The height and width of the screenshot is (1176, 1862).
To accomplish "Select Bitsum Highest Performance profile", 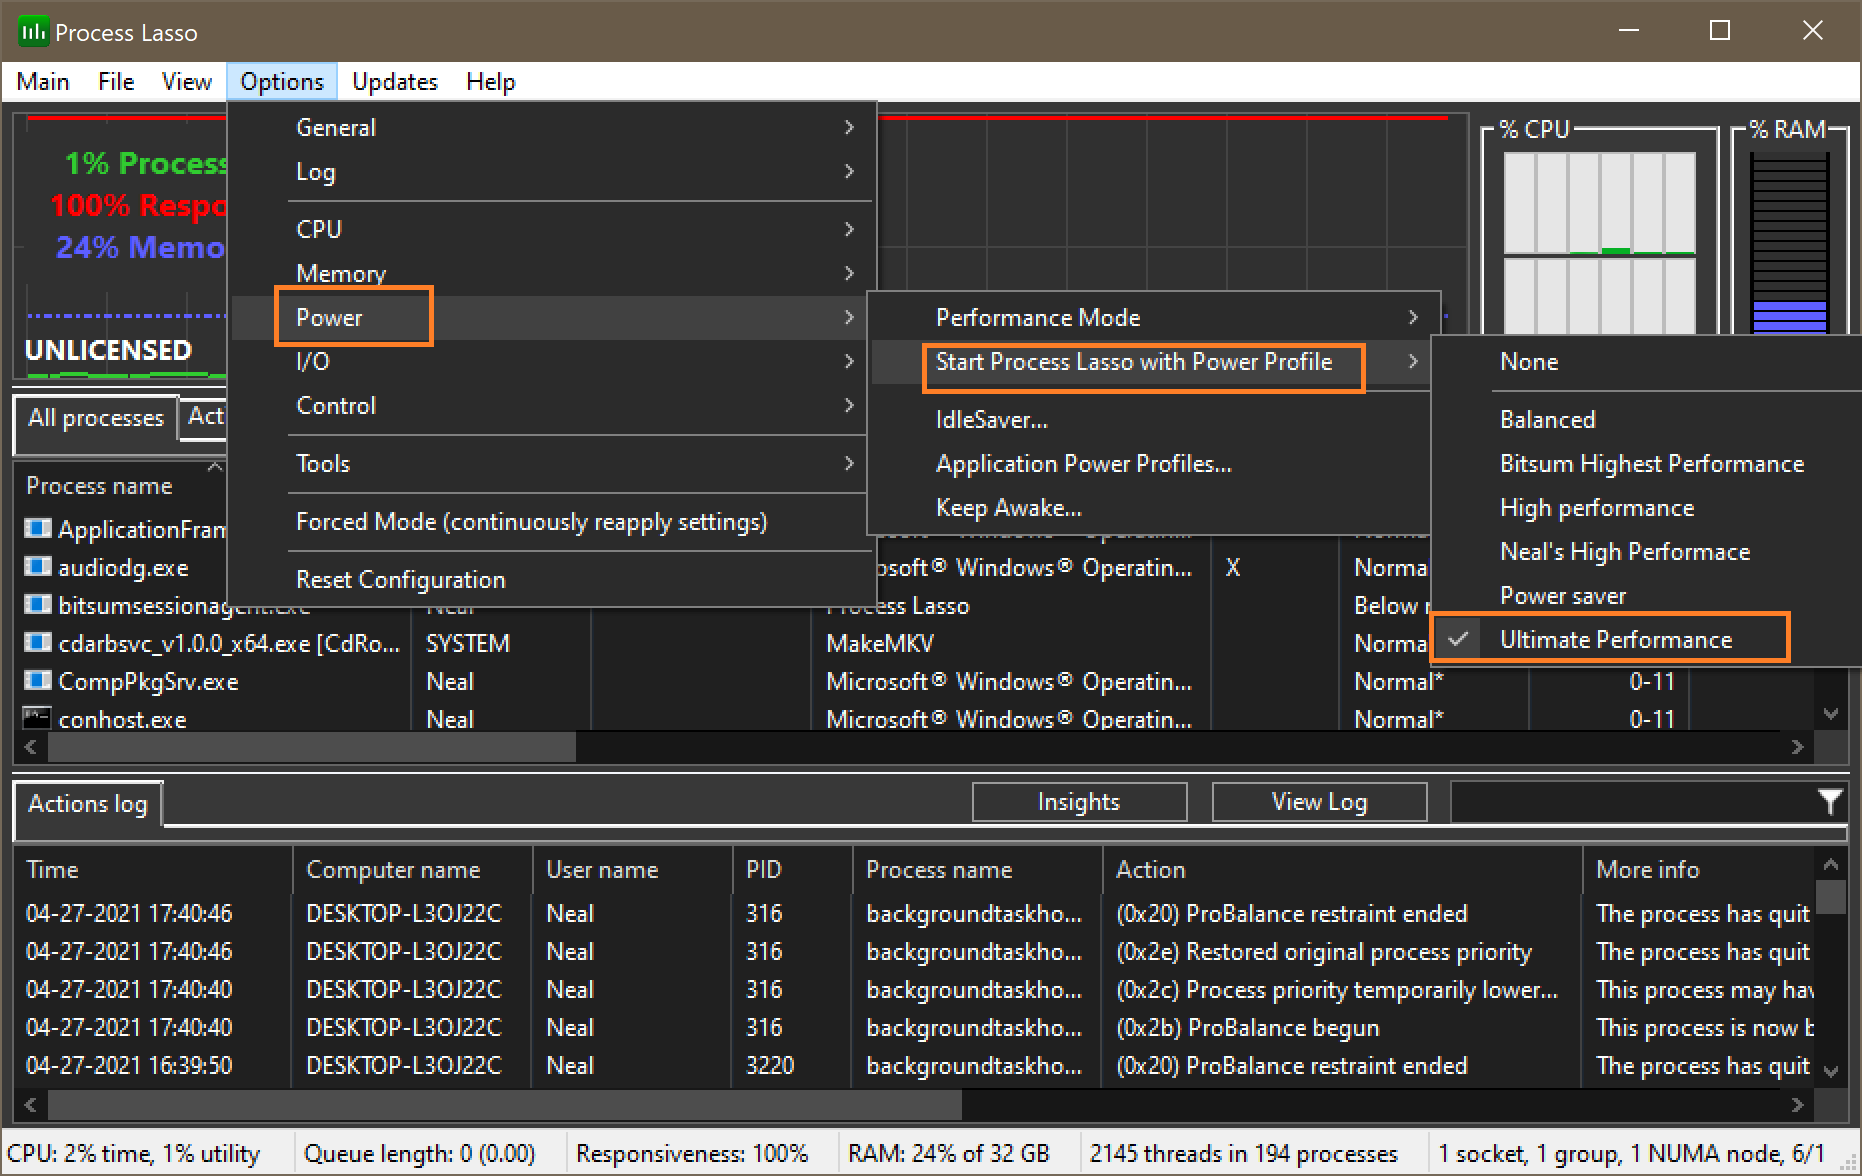I will coord(1647,463).
